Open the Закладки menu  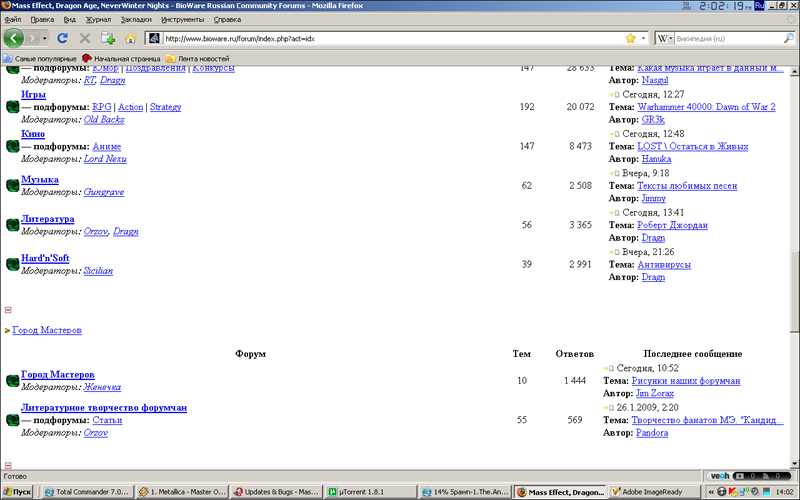(x=136, y=19)
